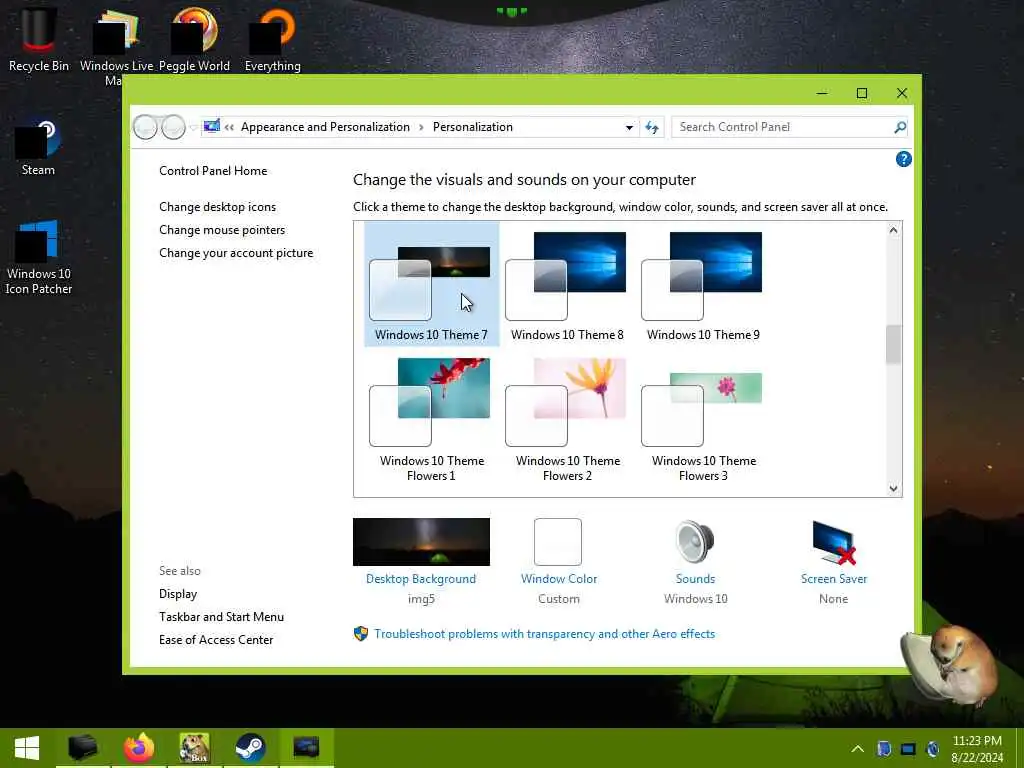Apply Windows 10 Theme Flowers 3
The height and width of the screenshot is (768, 1024).
tap(703, 419)
